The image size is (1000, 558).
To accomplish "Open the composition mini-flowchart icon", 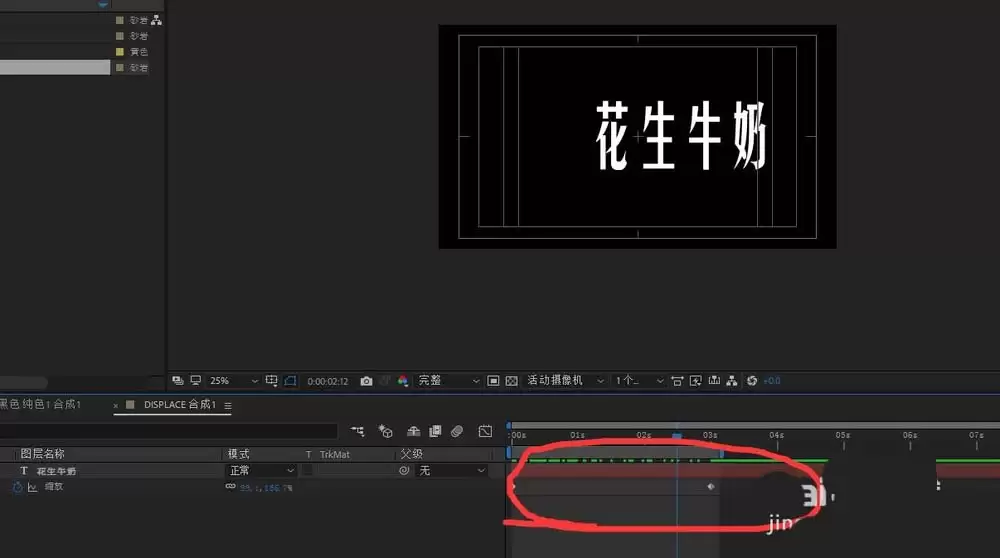I will [x=357, y=431].
